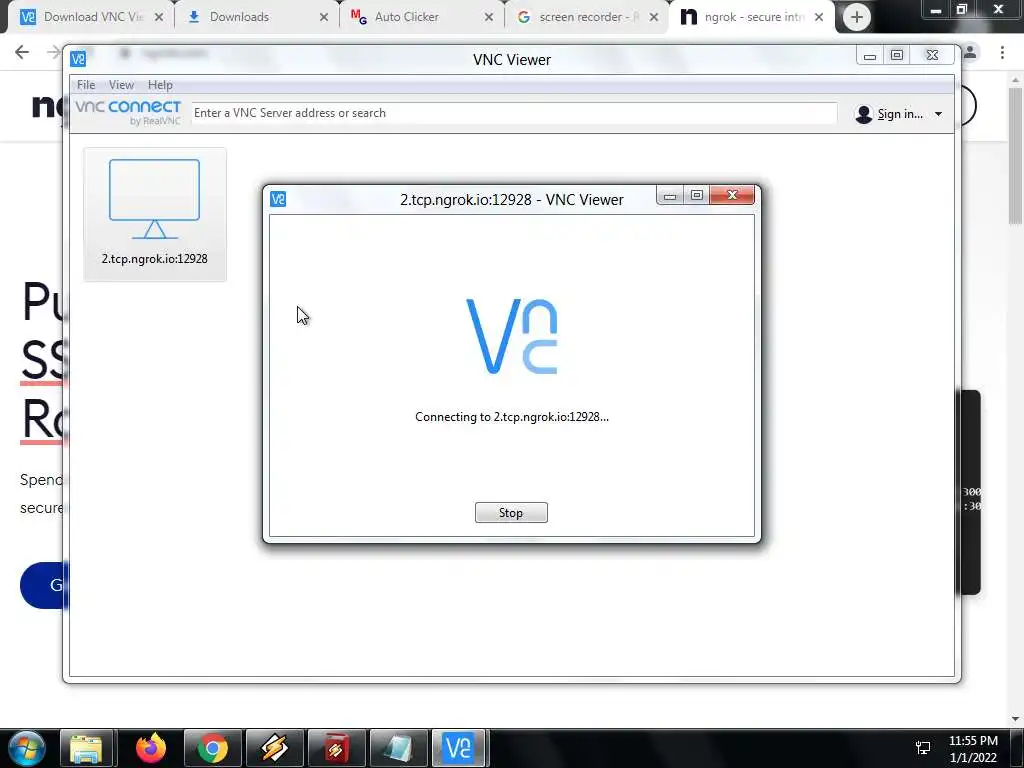The width and height of the screenshot is (1024, 768).
Task: Close the 2.tcp.ngrok.io connection dialog
Action: [x=732, y=195]
